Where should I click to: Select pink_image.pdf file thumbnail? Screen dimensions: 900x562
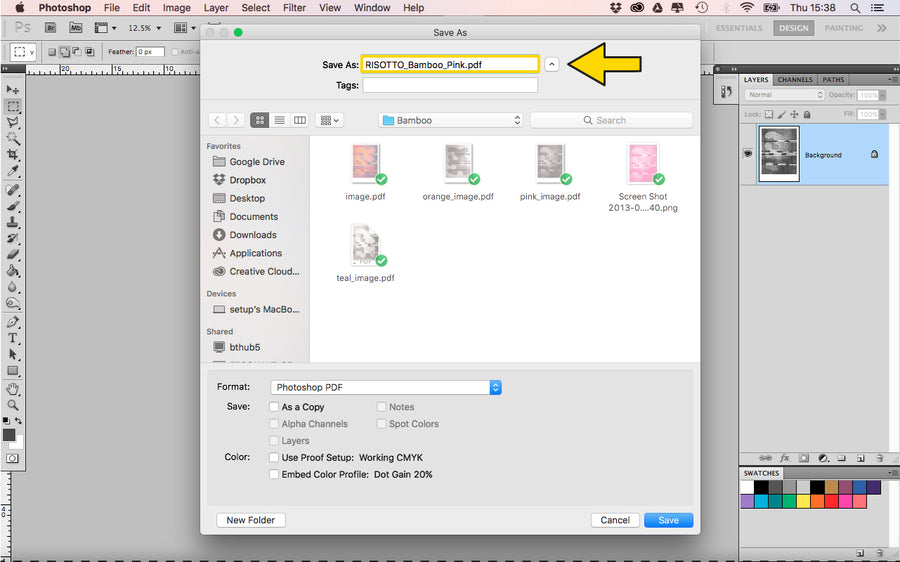(550, 164)
